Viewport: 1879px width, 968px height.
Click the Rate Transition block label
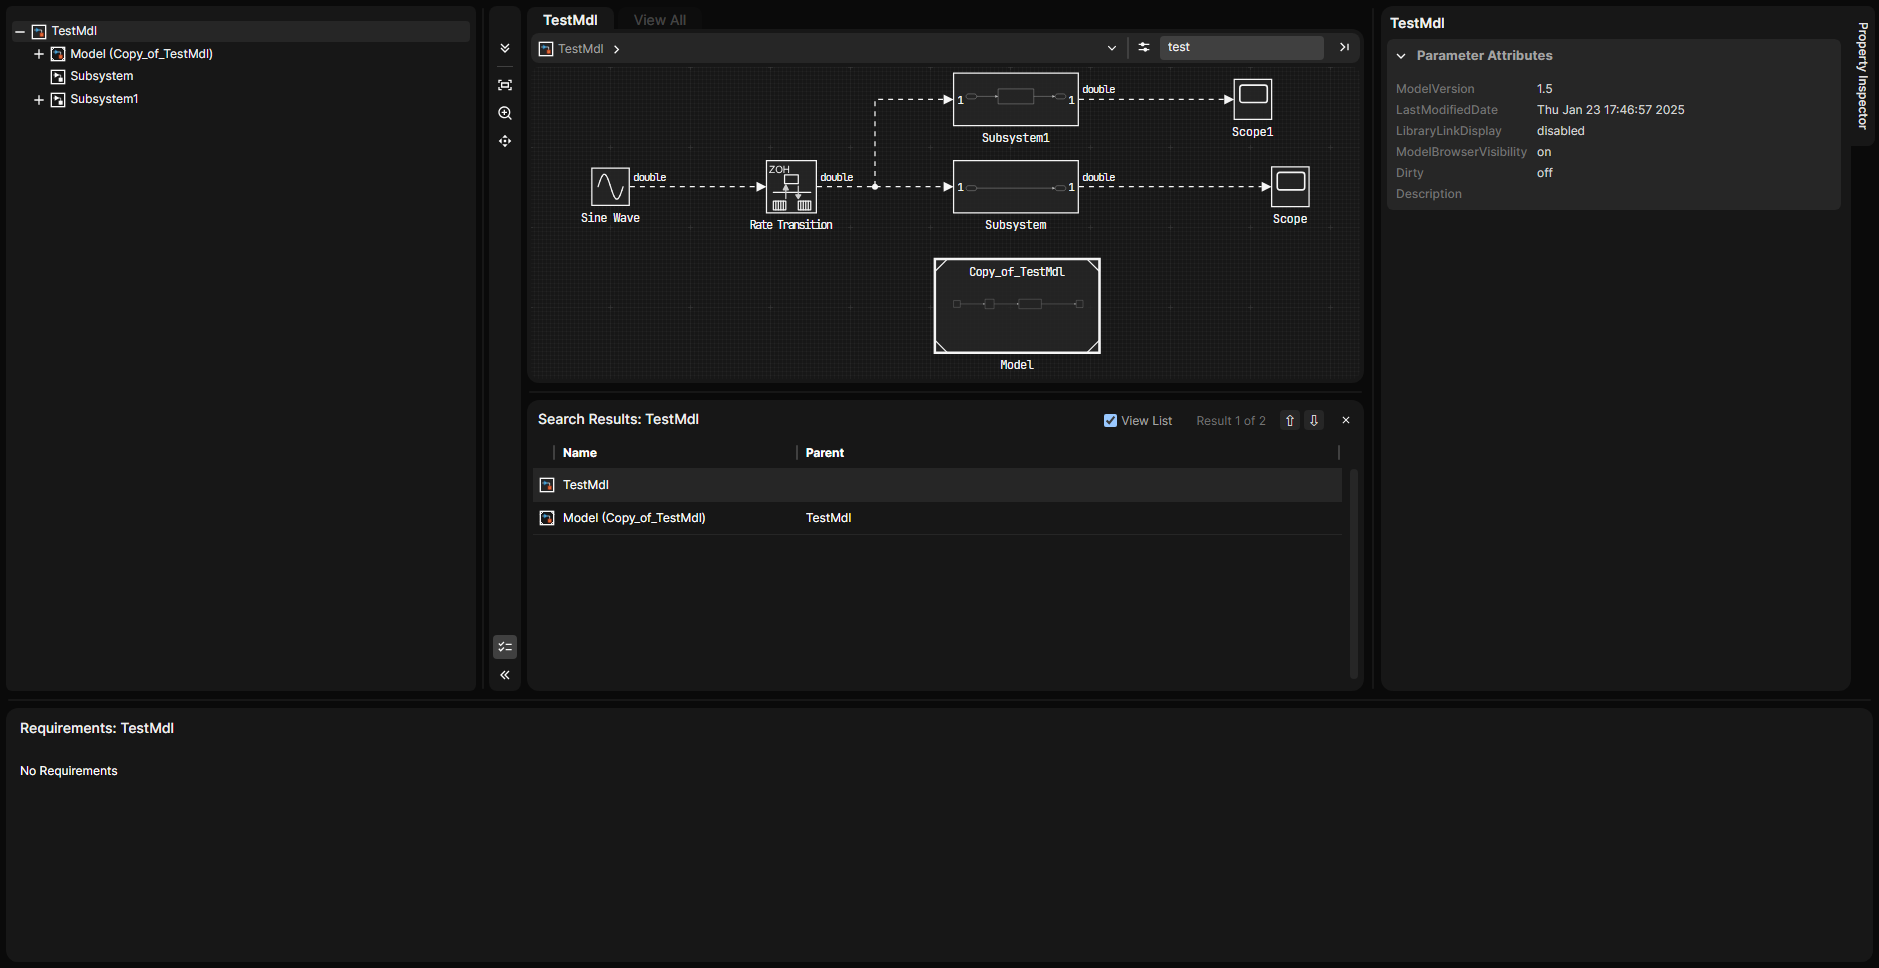click(x=791, y=225)
